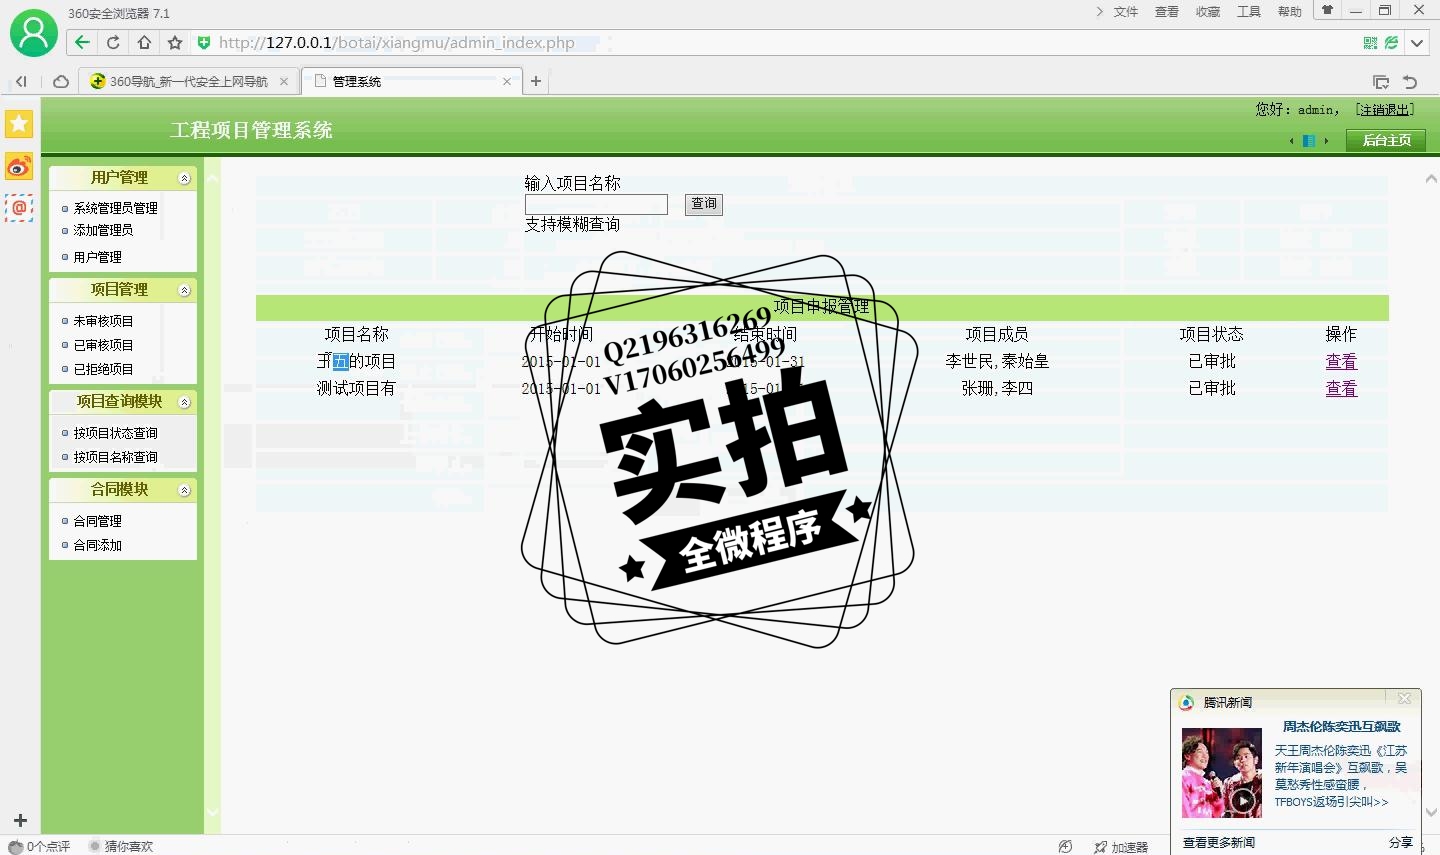1440x855 pixels.
Task: Open 系统管理员管理 in sidebar
Action: click(x=115, y=208)
